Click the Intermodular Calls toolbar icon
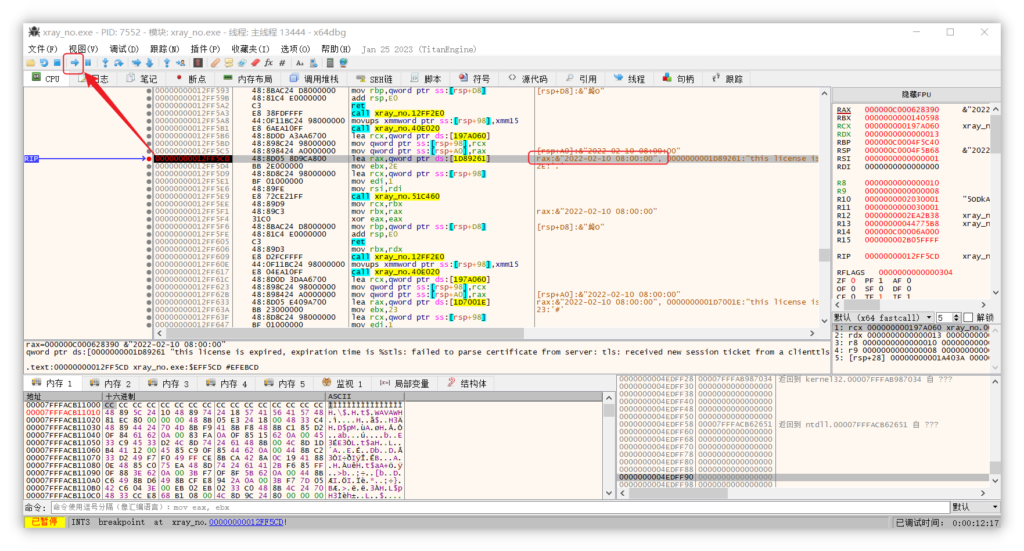 pos(313,63)
